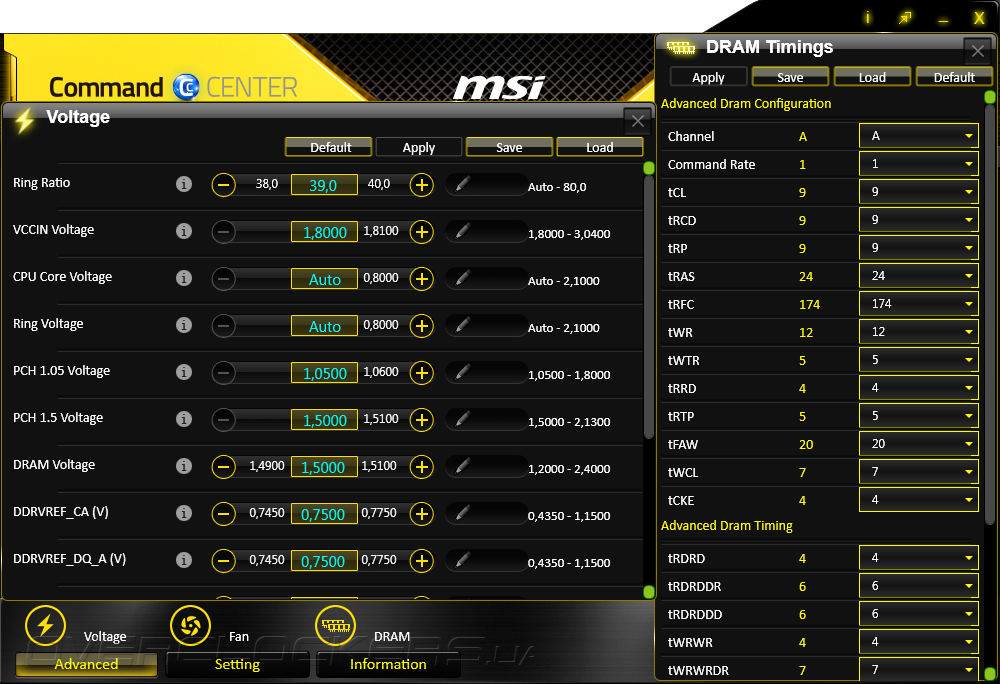Open Ring Ratio info icon
1000x684 pixels.
pos(184,184)
